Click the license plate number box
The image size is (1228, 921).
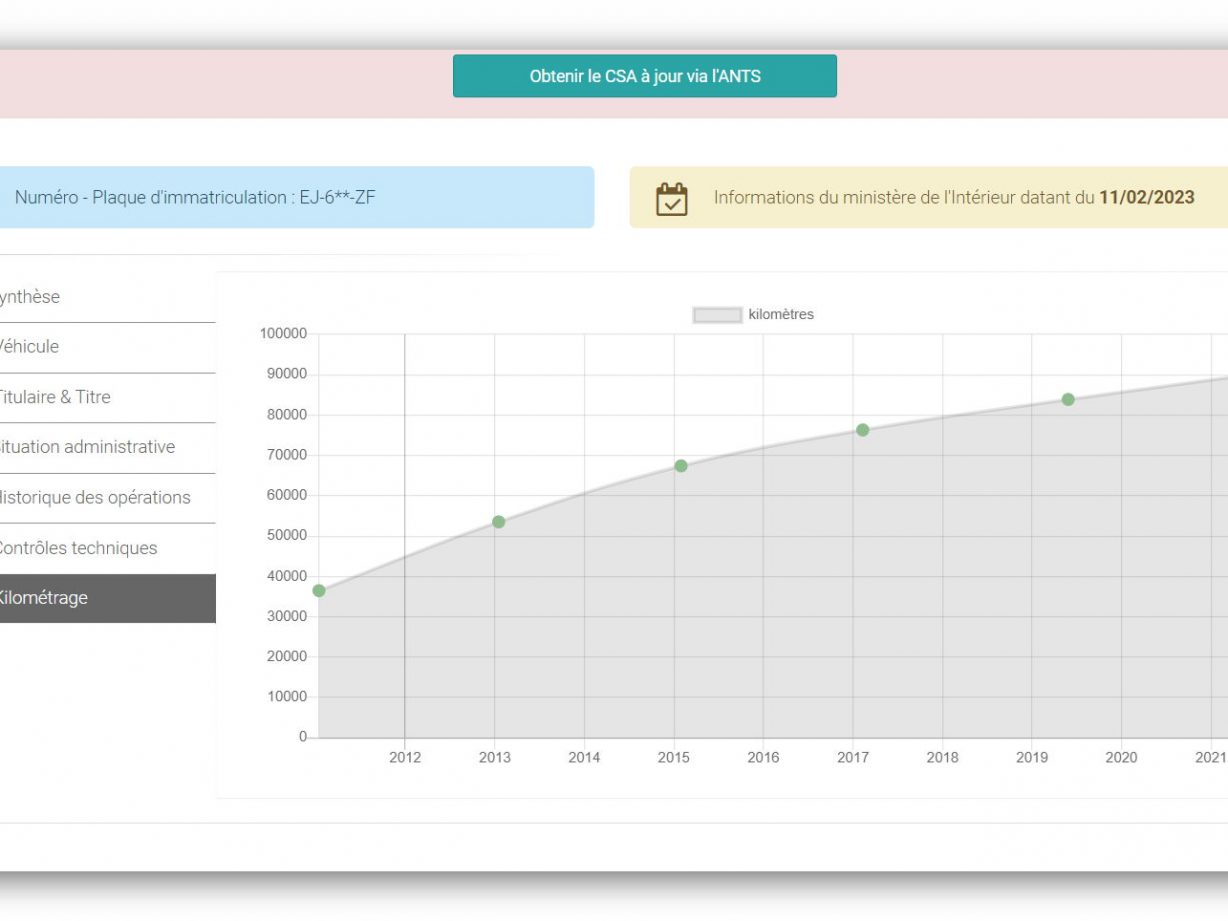[295, 197]
